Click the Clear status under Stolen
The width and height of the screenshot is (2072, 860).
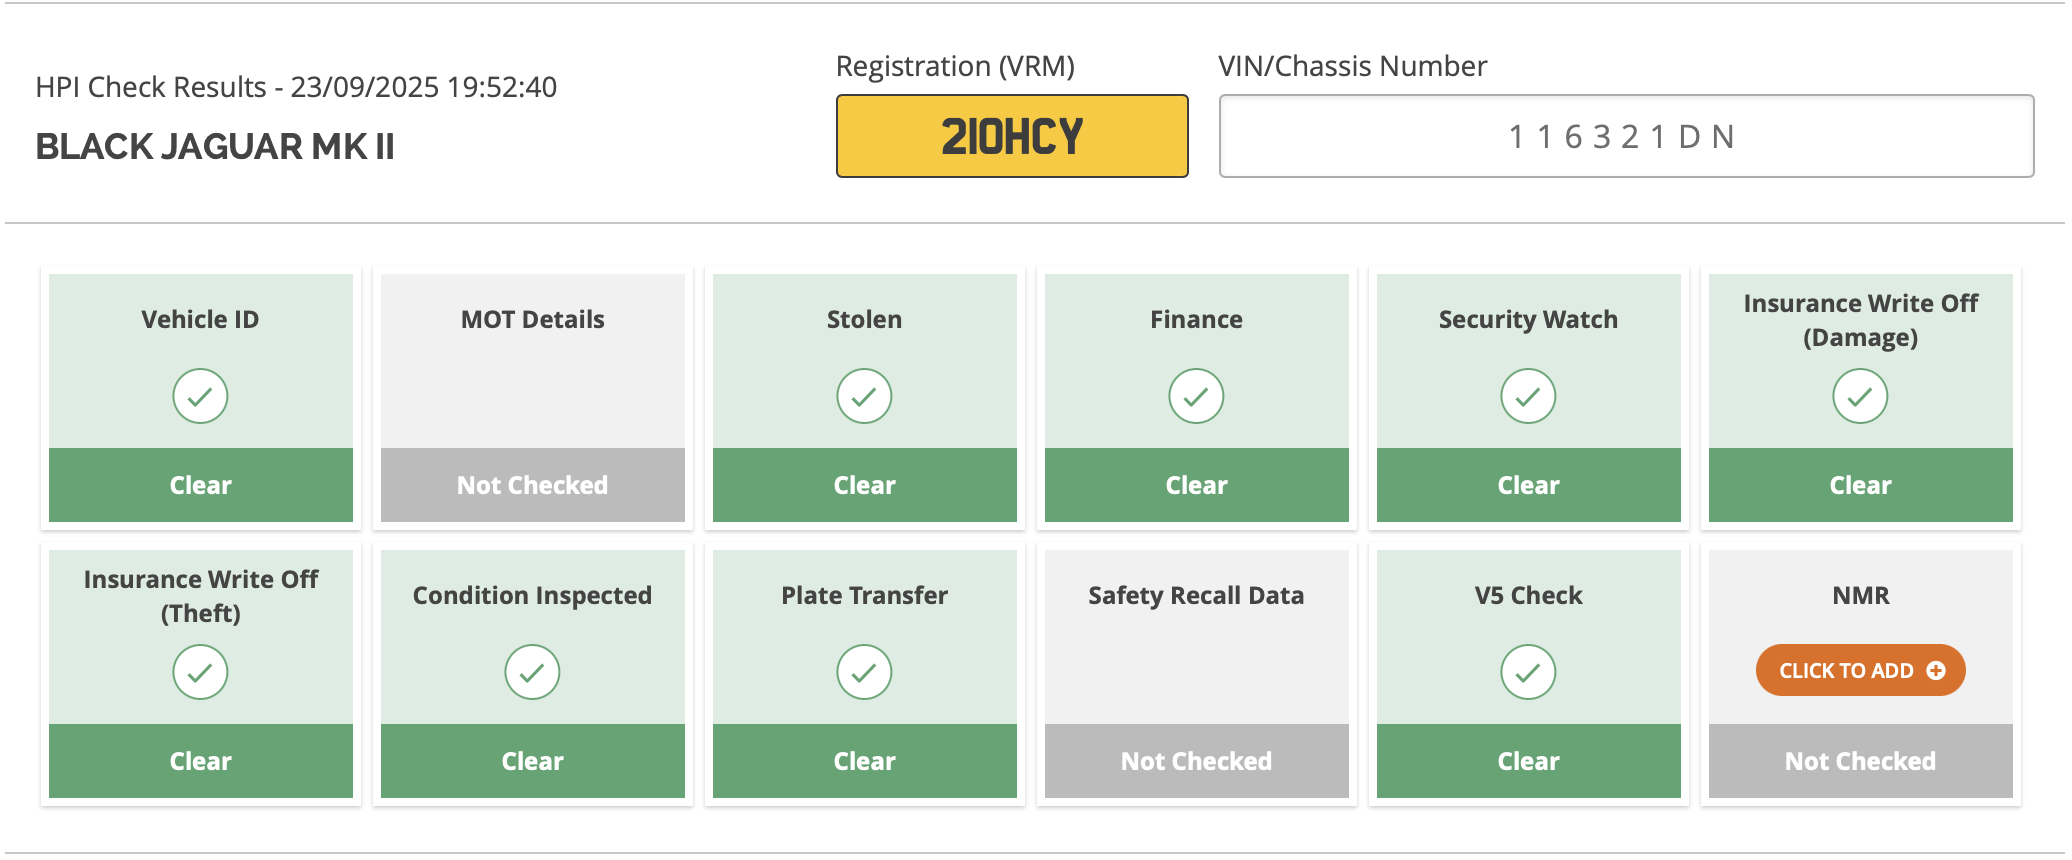click(x=864, y=485)
